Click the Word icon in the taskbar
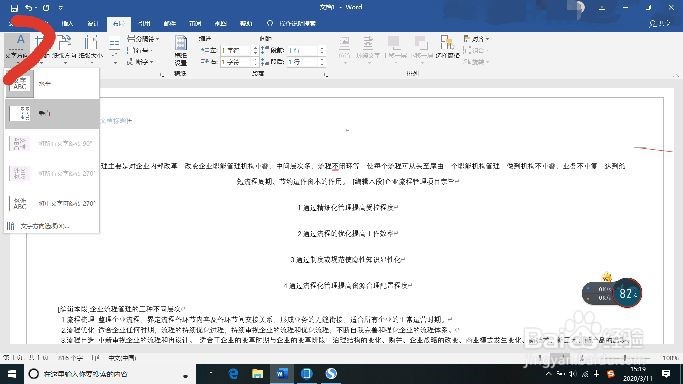Image resolution: width=683 pixels, height=384 pixels. point(282,374)
